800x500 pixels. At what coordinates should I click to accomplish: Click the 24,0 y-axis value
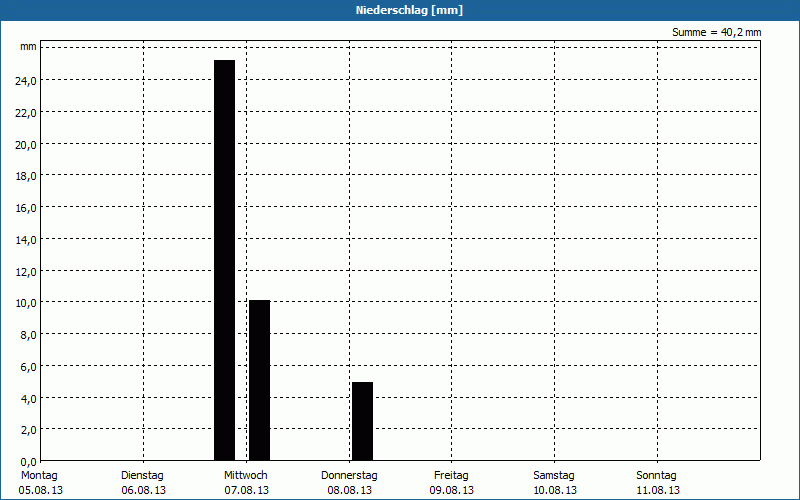[x=26, y=81]
